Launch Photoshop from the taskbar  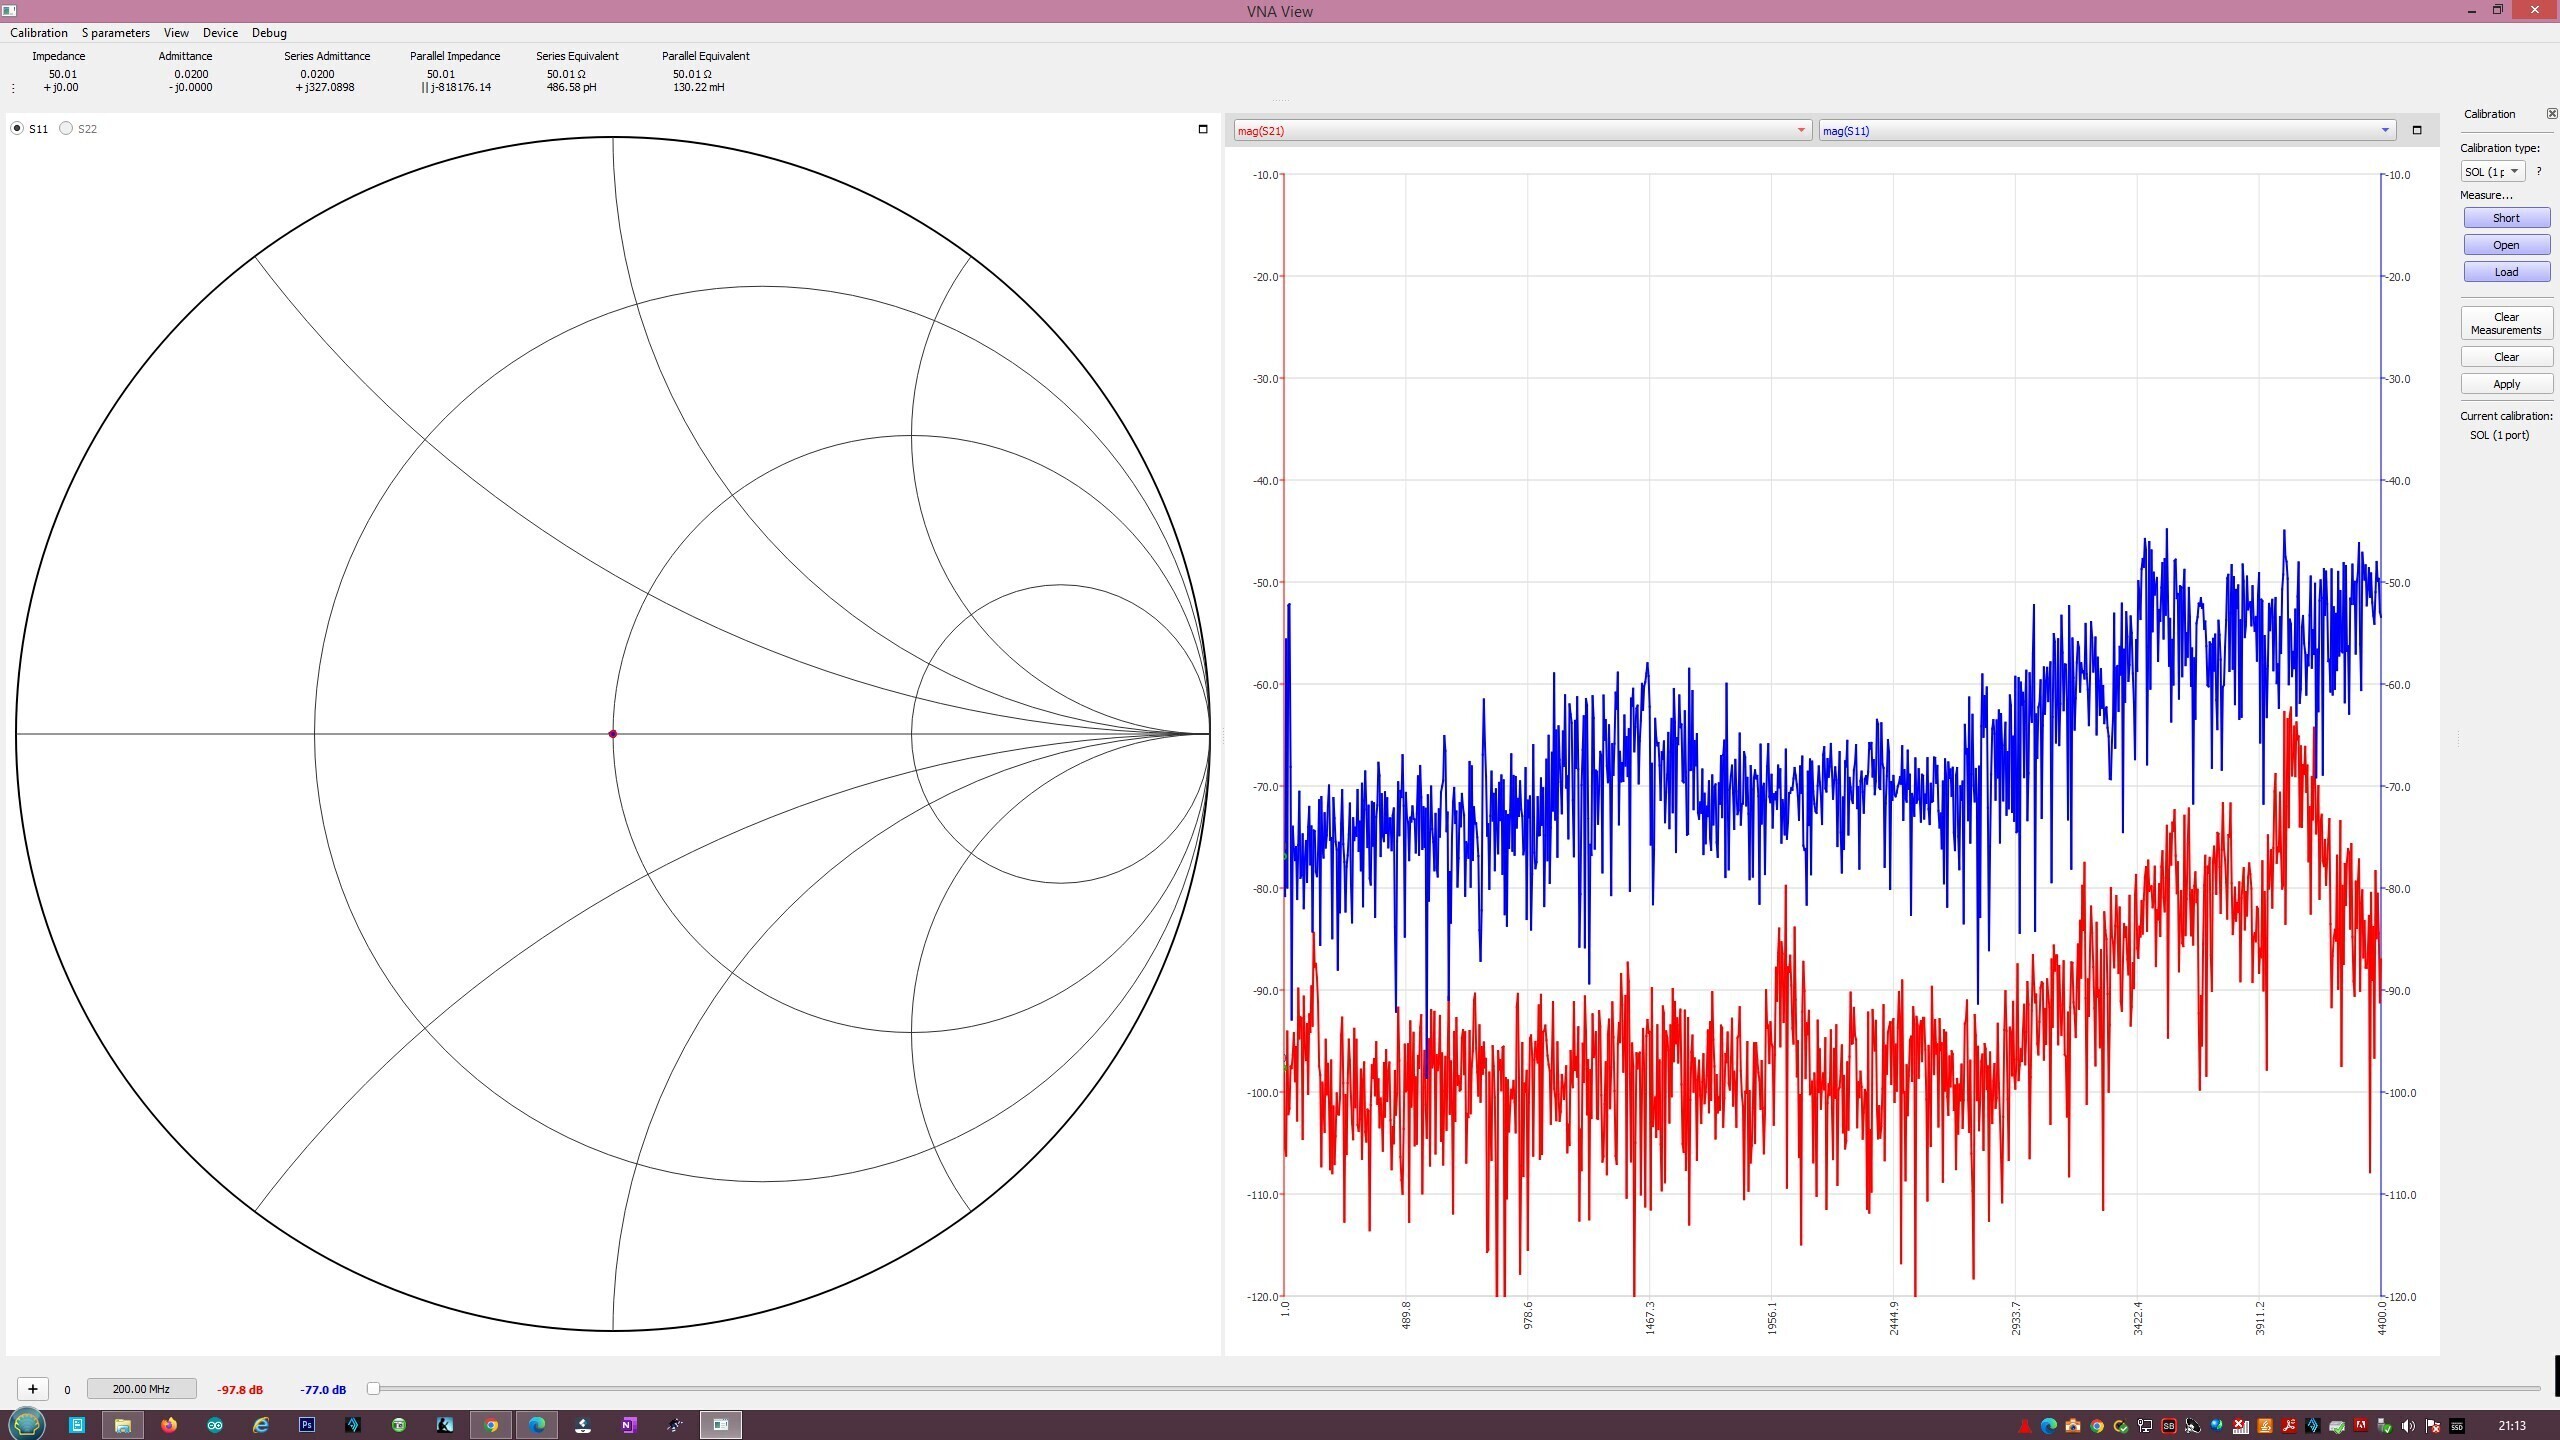(307, 1425)
